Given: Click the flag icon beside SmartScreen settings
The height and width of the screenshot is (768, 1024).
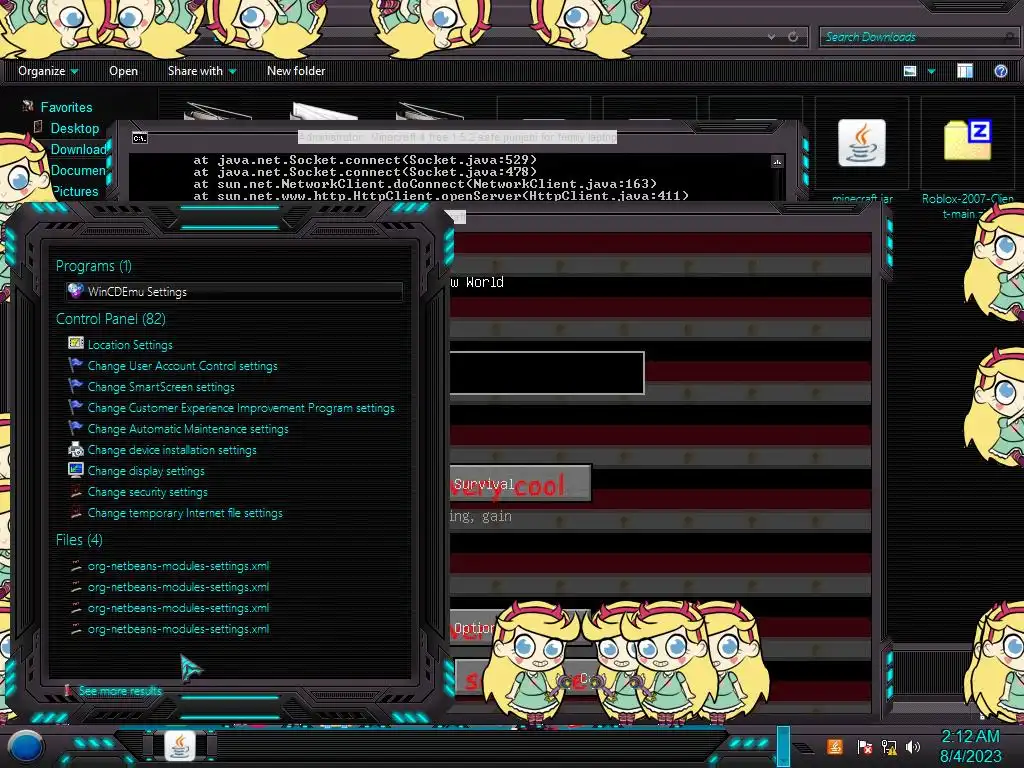Looking at the screenshot, I should tap(76, 385).
